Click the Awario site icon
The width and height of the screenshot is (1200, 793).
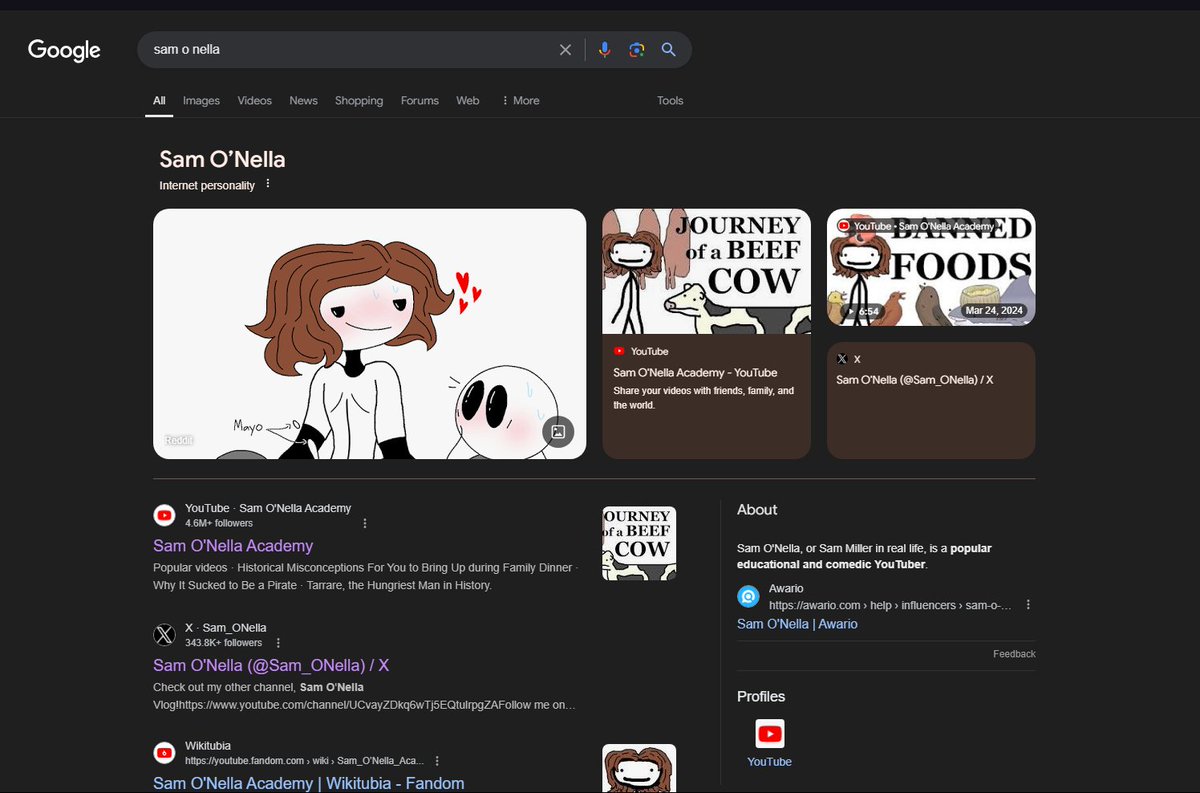748,597
